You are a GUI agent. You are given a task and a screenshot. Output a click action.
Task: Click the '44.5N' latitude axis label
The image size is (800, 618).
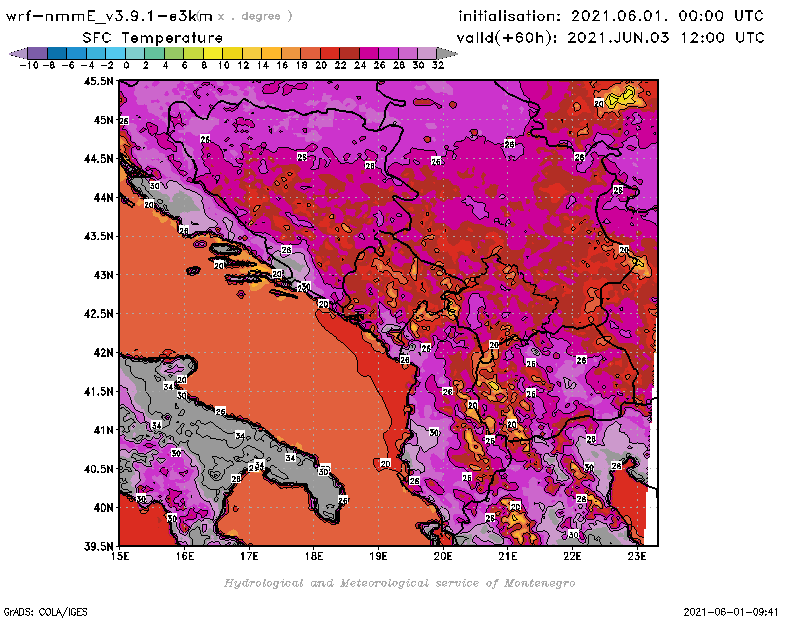(x=98, y=159)
